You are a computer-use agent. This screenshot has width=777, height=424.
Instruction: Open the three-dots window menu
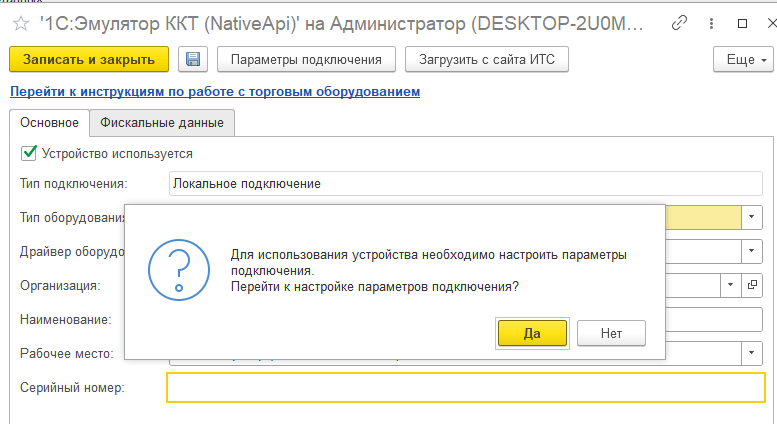[711, 21]
